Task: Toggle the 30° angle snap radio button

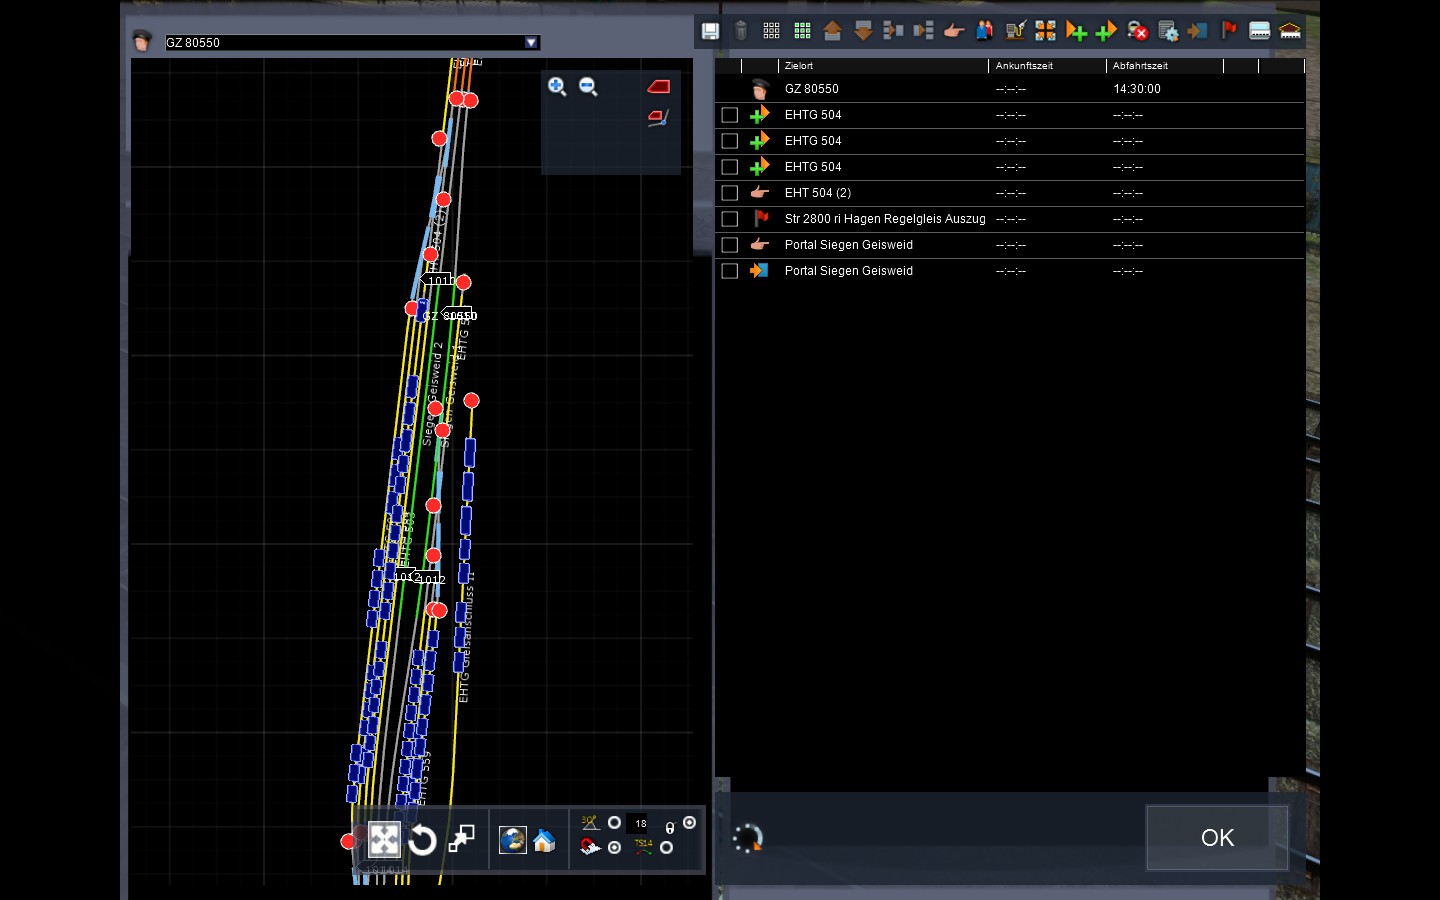Action: click(x=614, y=823)
